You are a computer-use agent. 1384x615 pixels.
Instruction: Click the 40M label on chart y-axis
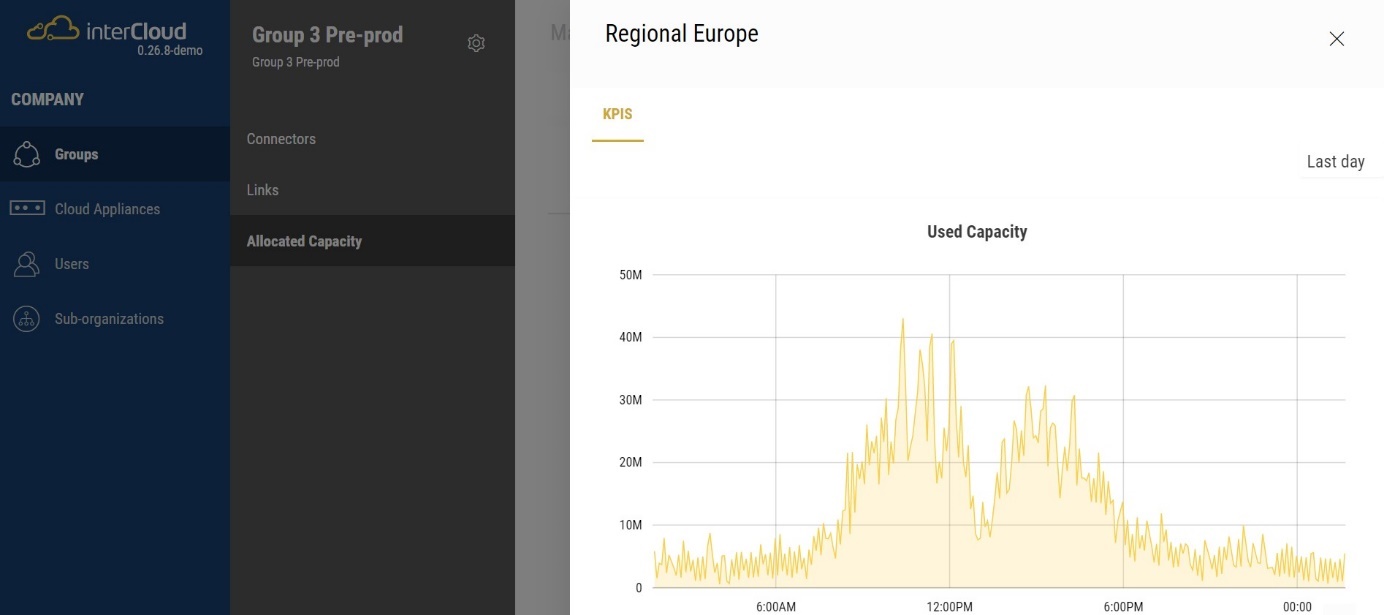631,337
